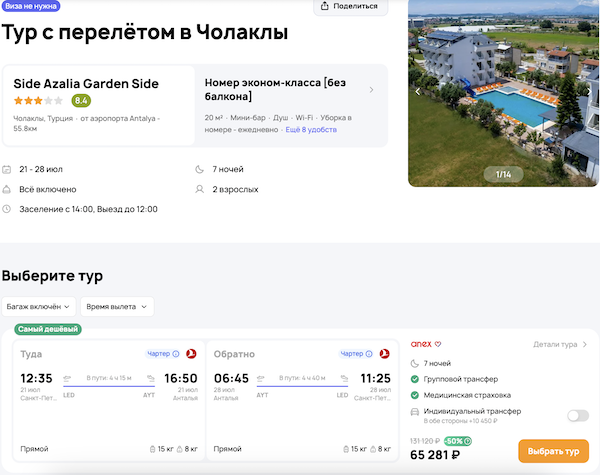Click the -50% discount info badge

pyautogui.click(x=459, y=440)
